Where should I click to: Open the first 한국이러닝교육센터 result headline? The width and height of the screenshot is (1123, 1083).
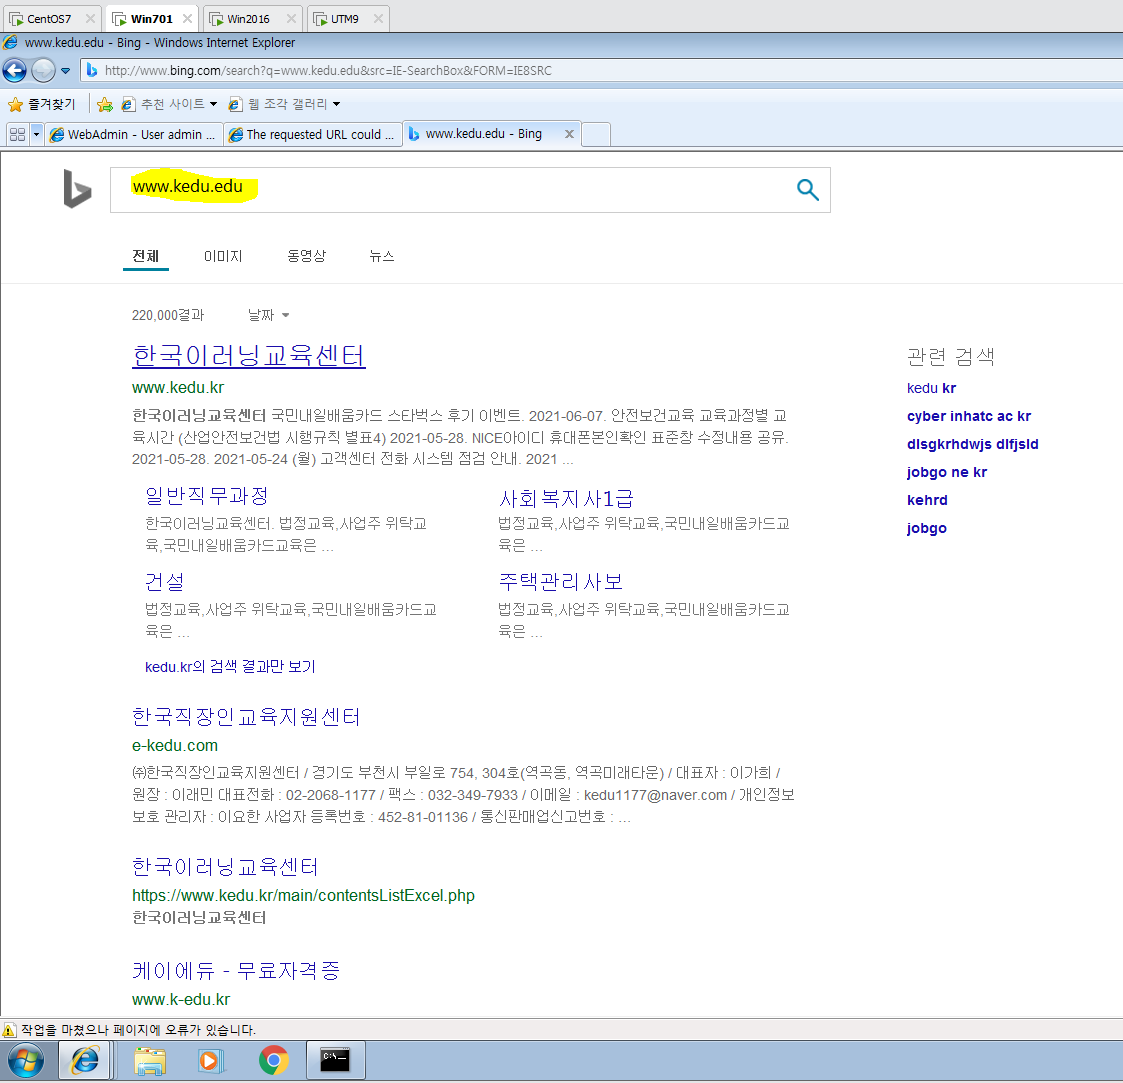coord(249,355)
